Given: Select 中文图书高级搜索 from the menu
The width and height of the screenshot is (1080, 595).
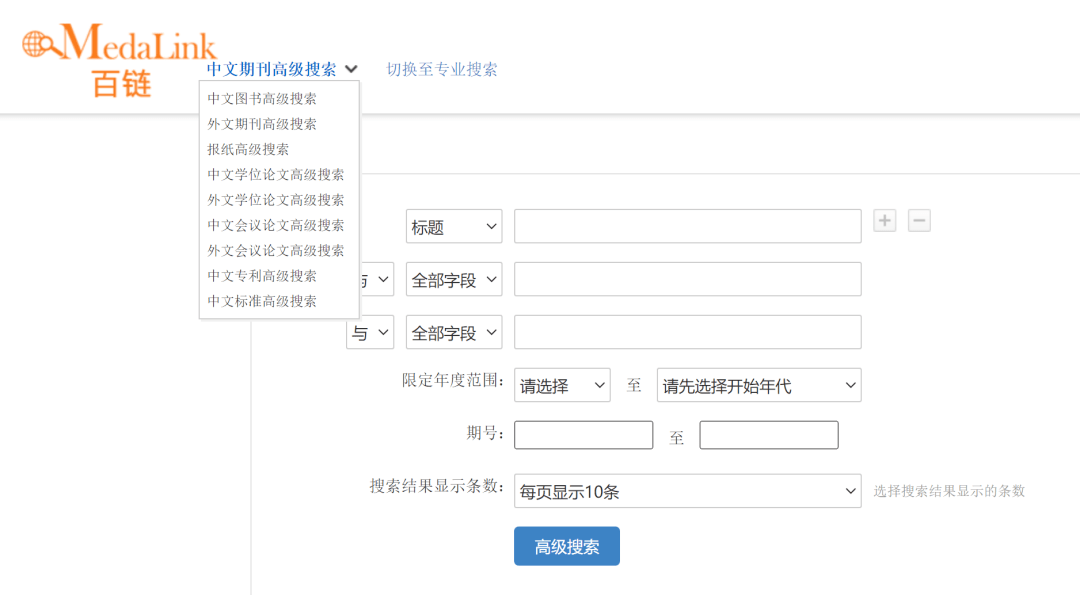Looking at the screenshot, I should [262, 98].
